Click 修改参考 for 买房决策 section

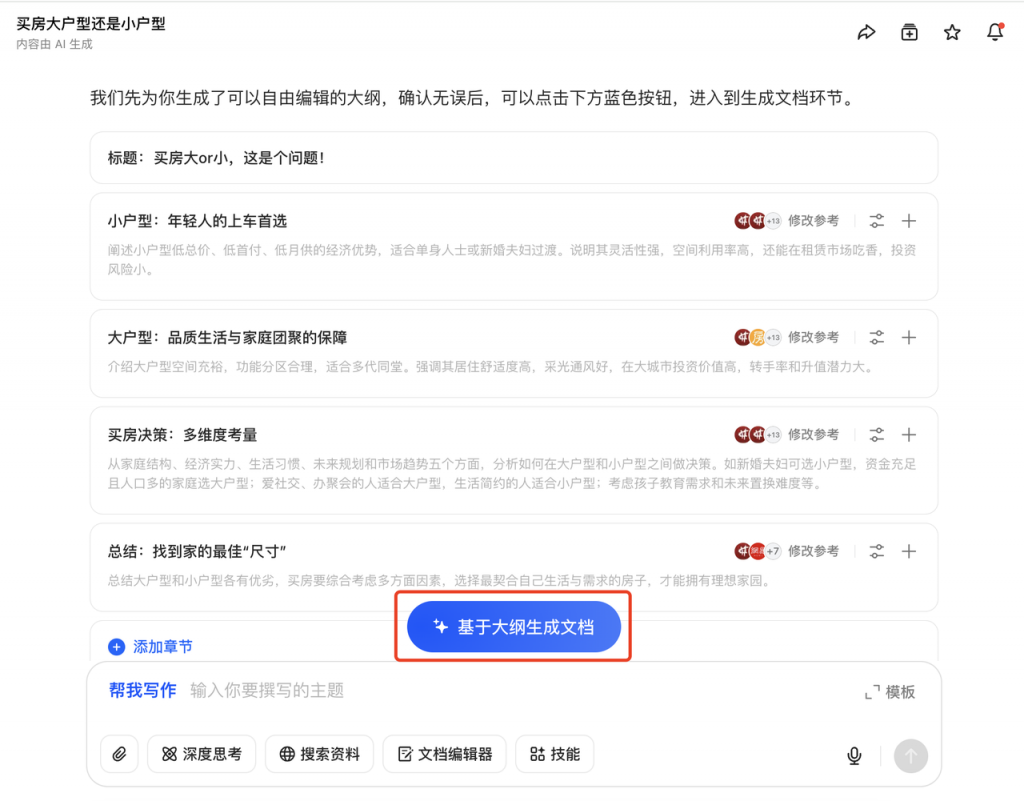pyautogui.click(x=813, y=435)
